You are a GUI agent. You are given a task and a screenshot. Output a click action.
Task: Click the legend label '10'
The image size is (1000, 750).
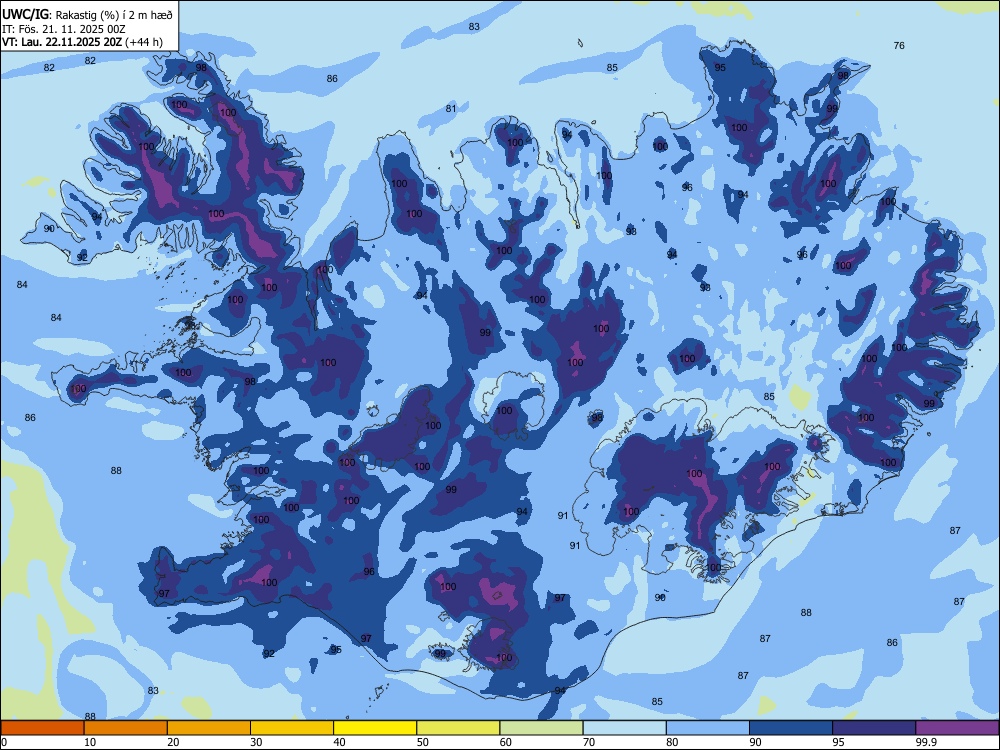click(x=90, y=742)
